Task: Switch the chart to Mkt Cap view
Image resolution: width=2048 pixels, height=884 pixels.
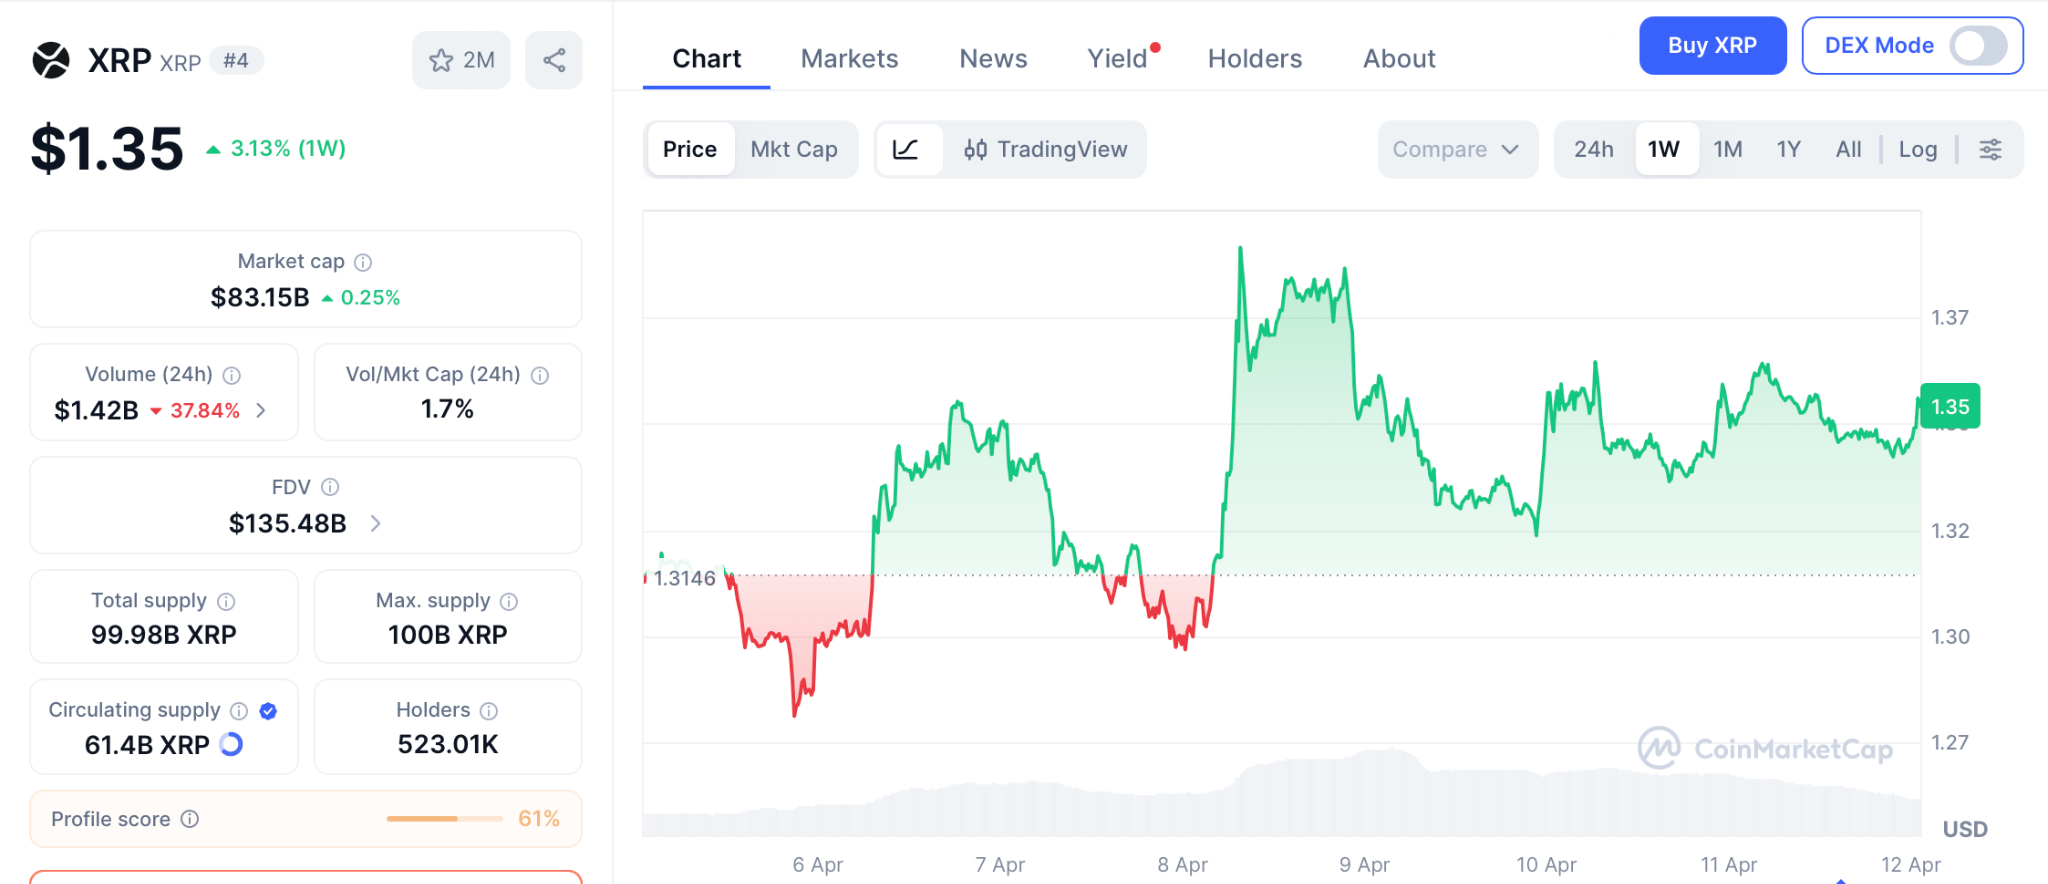Action: tap(794, 149)
